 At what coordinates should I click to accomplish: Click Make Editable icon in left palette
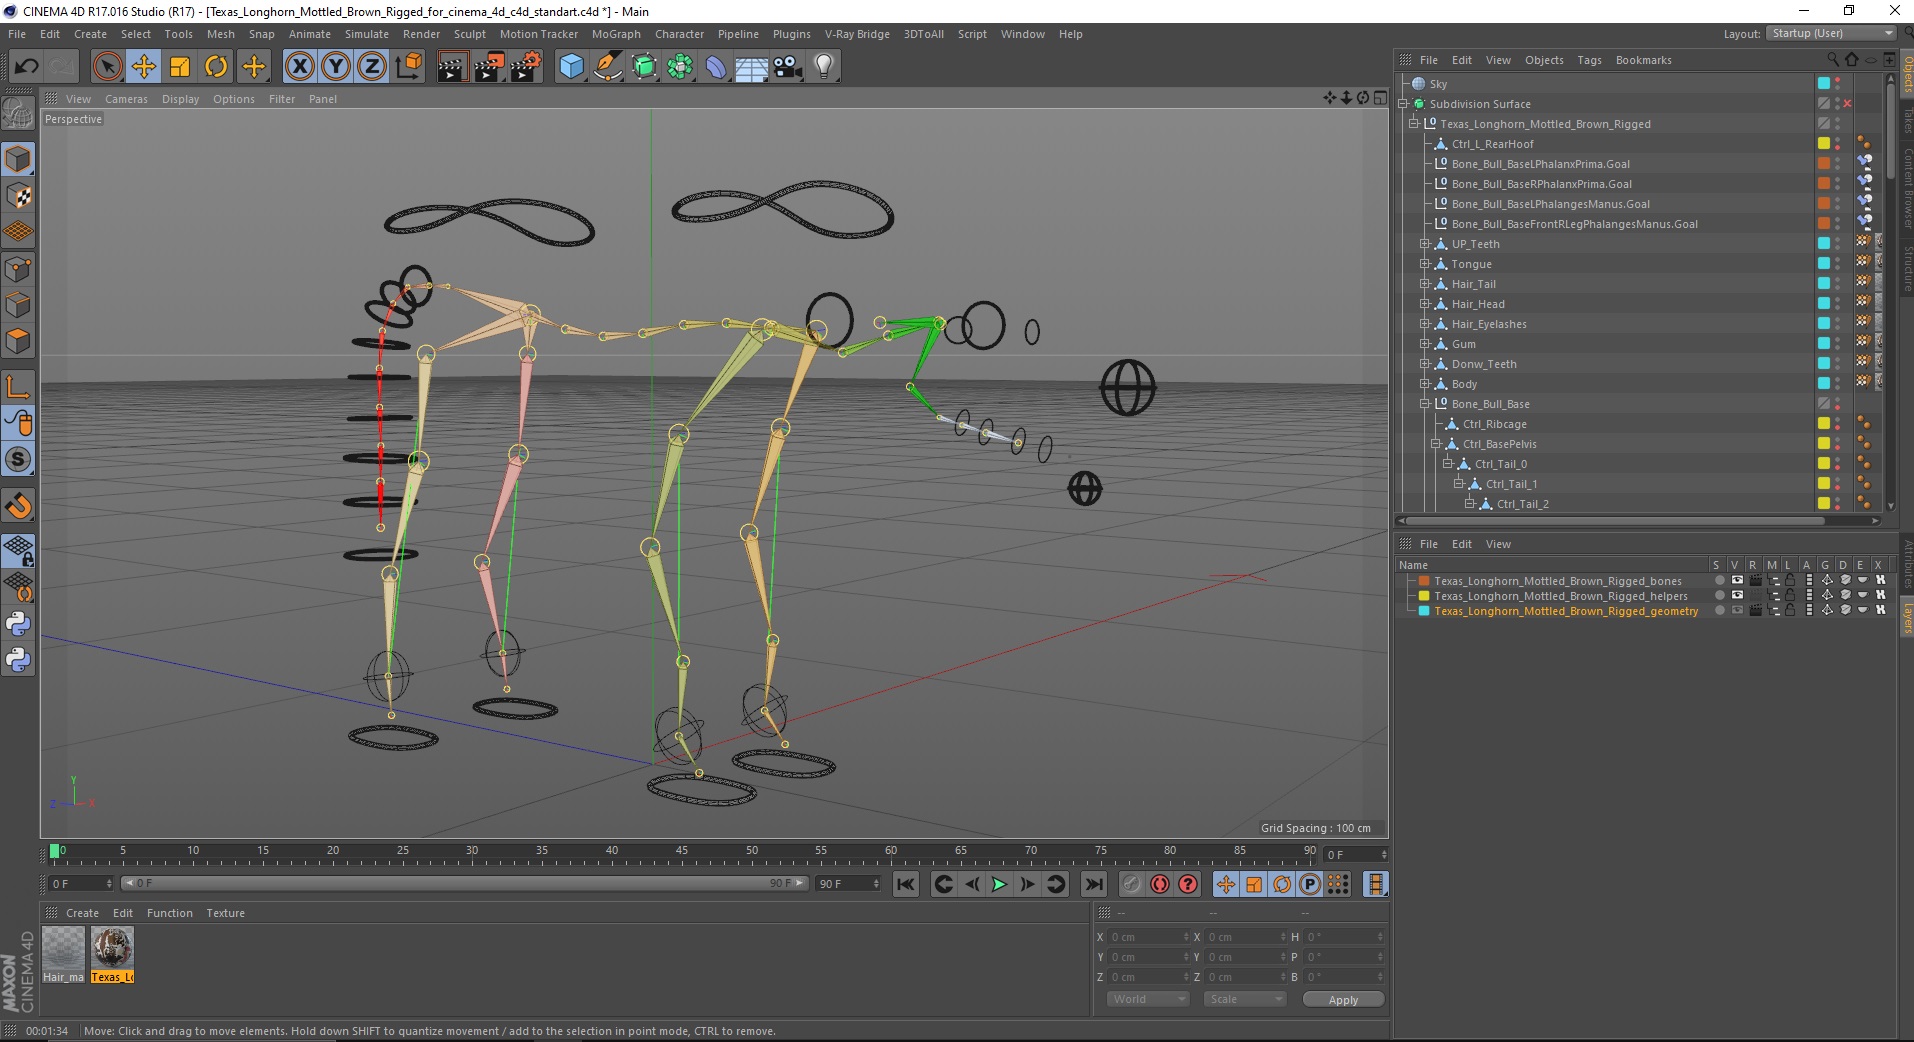click(18, 113)
